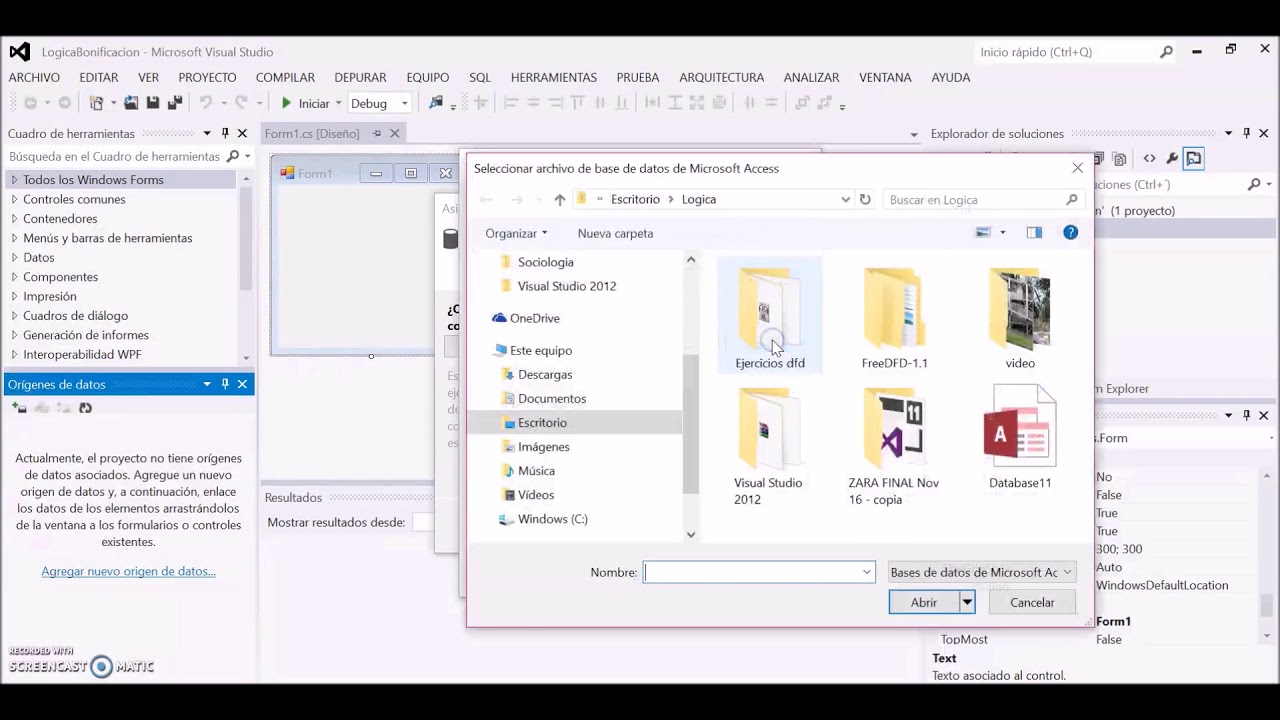Click the New Project toolbar icon
Screen dimensions: 1280x720
[97, 103]
